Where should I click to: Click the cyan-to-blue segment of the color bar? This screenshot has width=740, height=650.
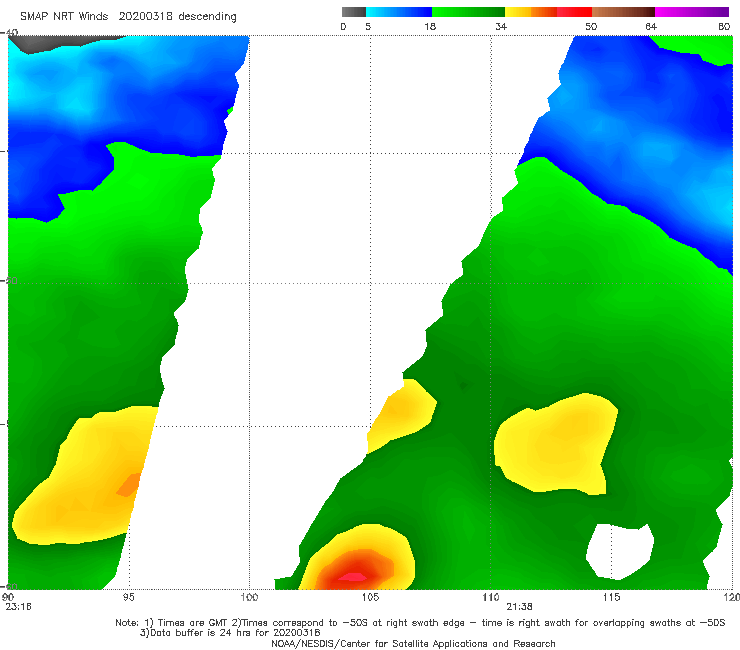[x=399, y=12]
